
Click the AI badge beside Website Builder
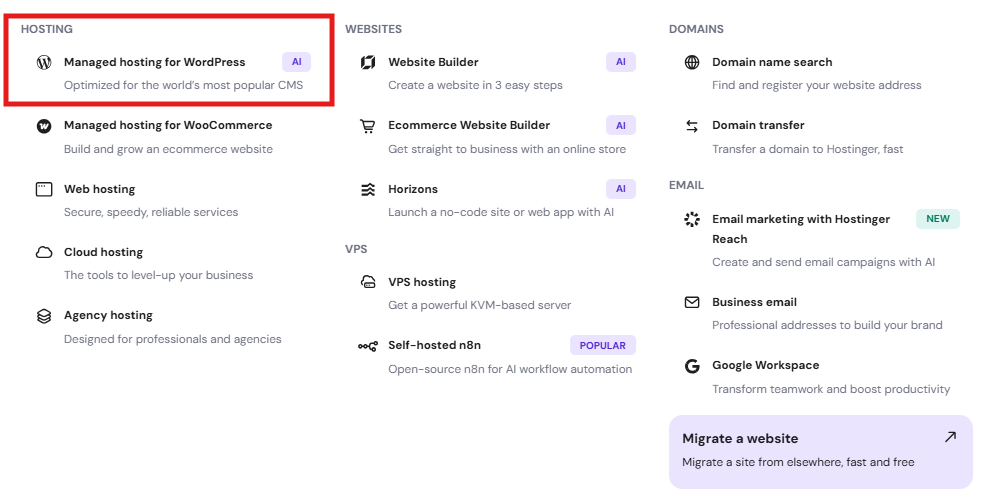(x=621, y=62)
